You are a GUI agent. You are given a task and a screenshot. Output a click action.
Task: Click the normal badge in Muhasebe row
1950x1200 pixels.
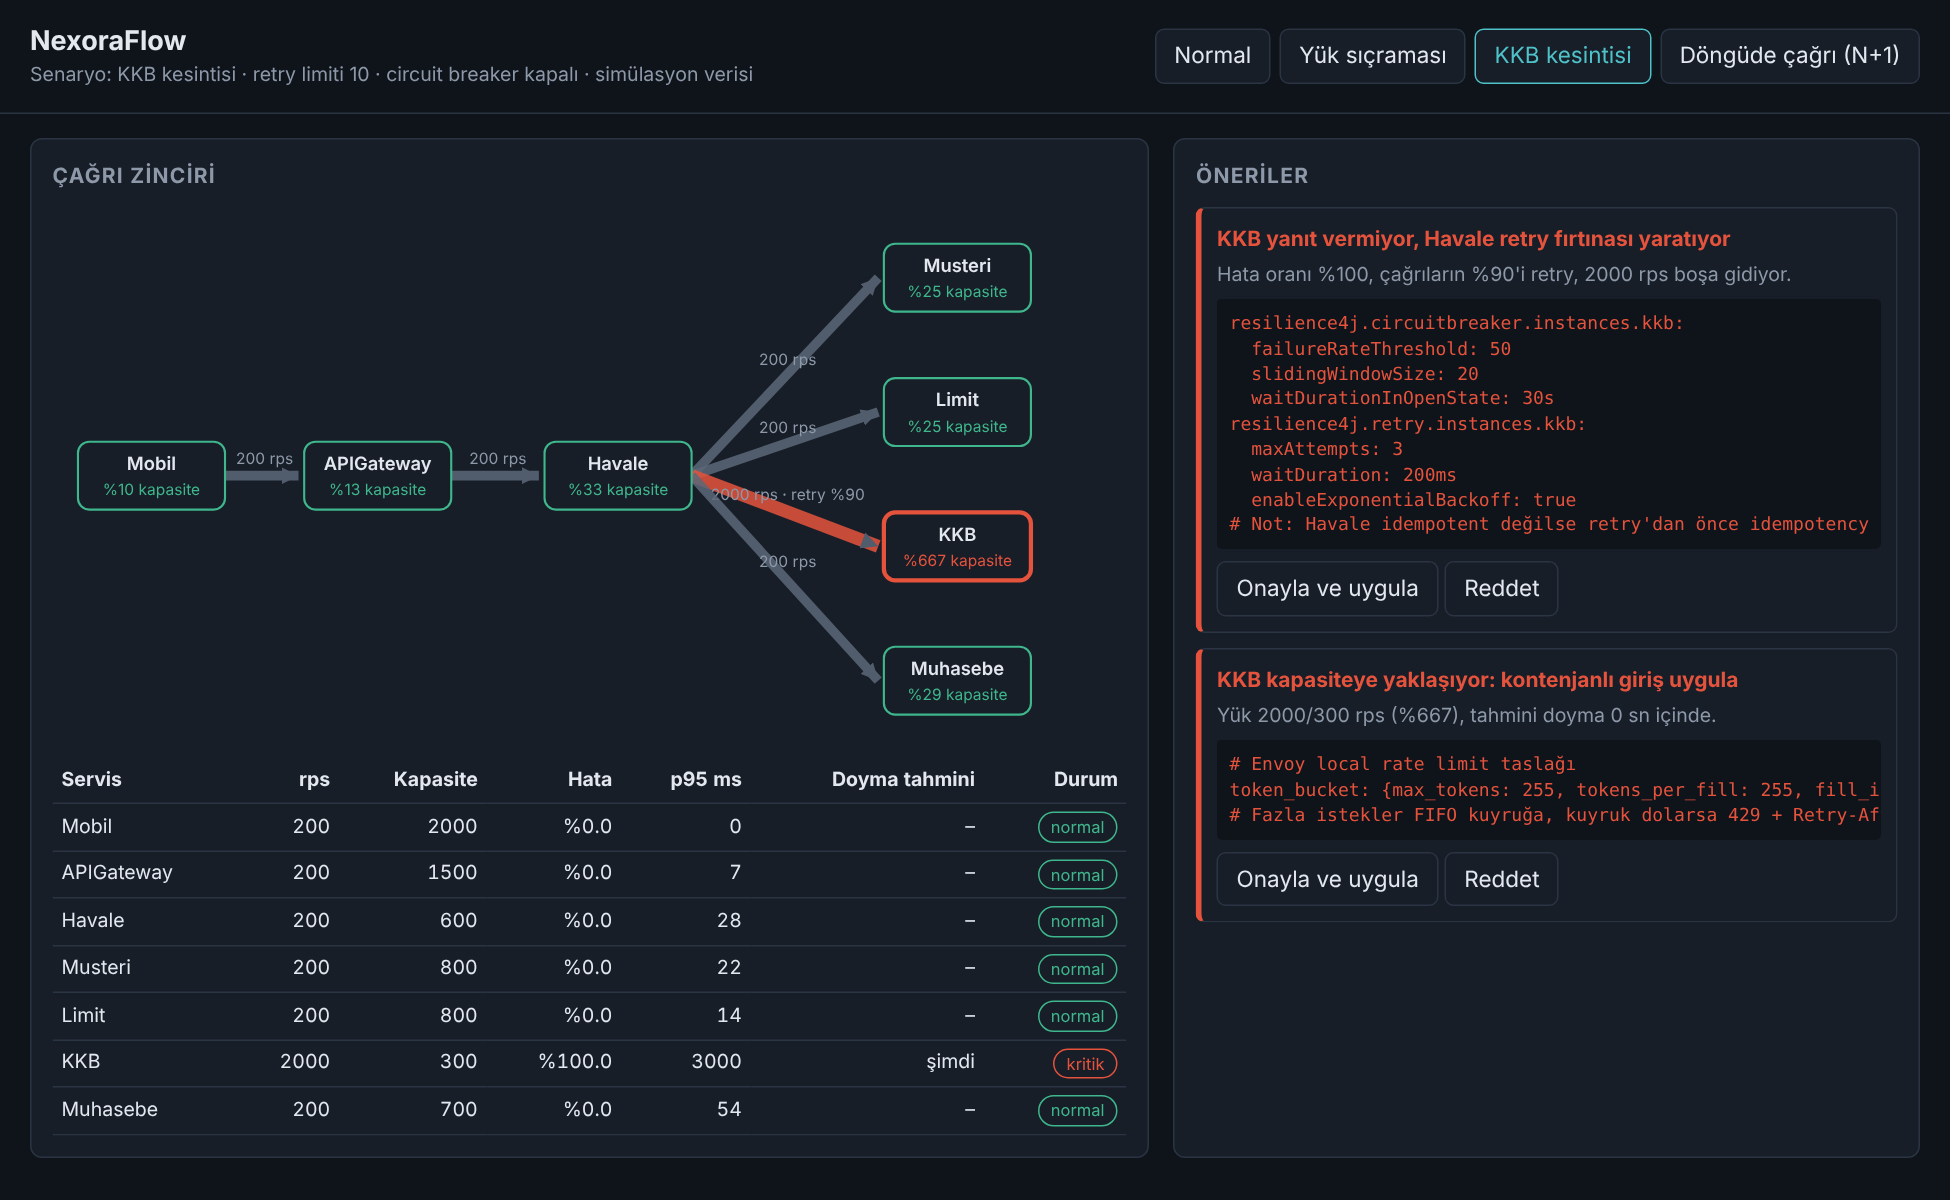1077,1111
